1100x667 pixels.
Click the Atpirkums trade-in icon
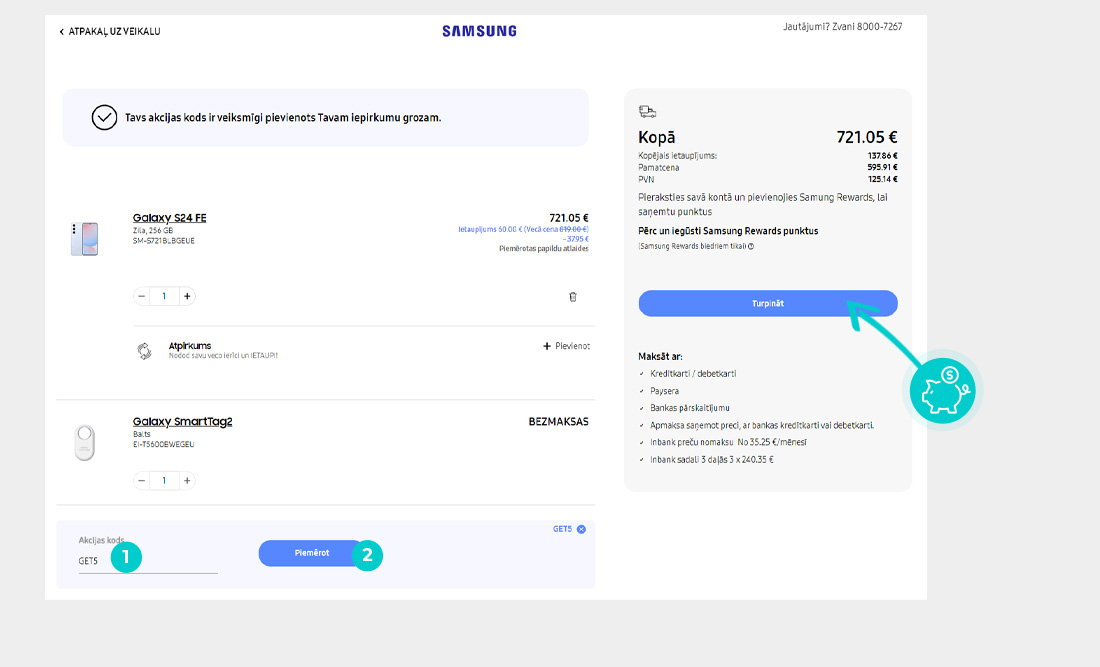point(144,351)
